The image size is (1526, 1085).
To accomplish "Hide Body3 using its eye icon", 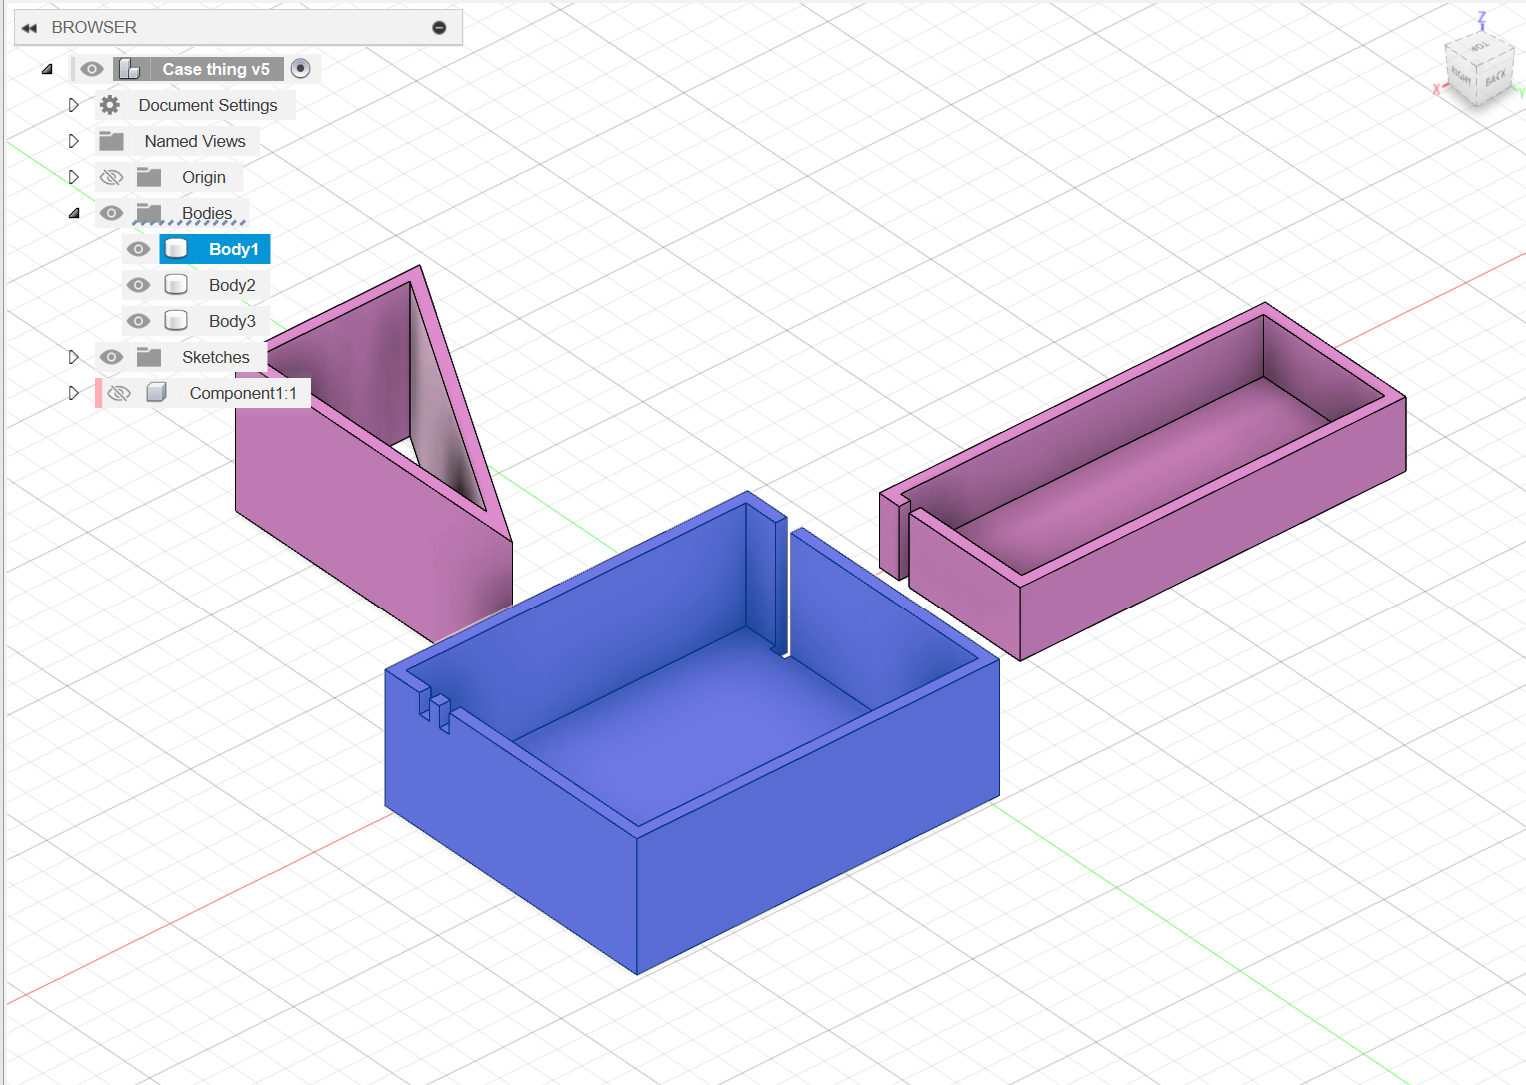I will pyautogui.click(x=139, y=321).
